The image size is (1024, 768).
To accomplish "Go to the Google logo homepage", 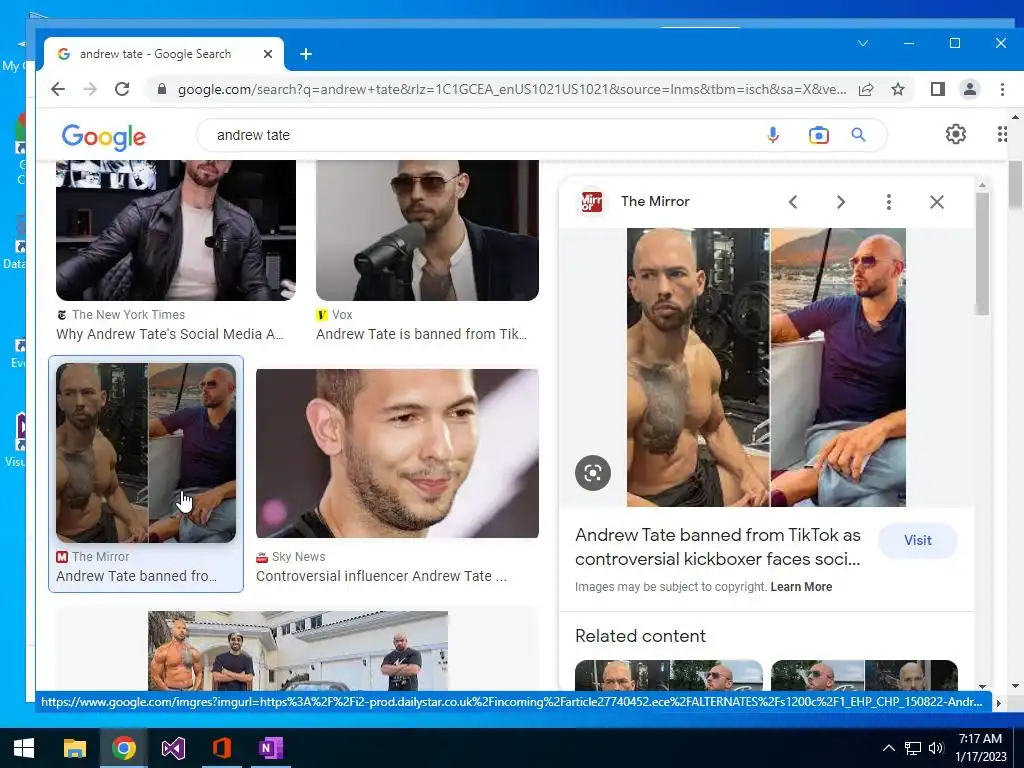I will 104,136.
